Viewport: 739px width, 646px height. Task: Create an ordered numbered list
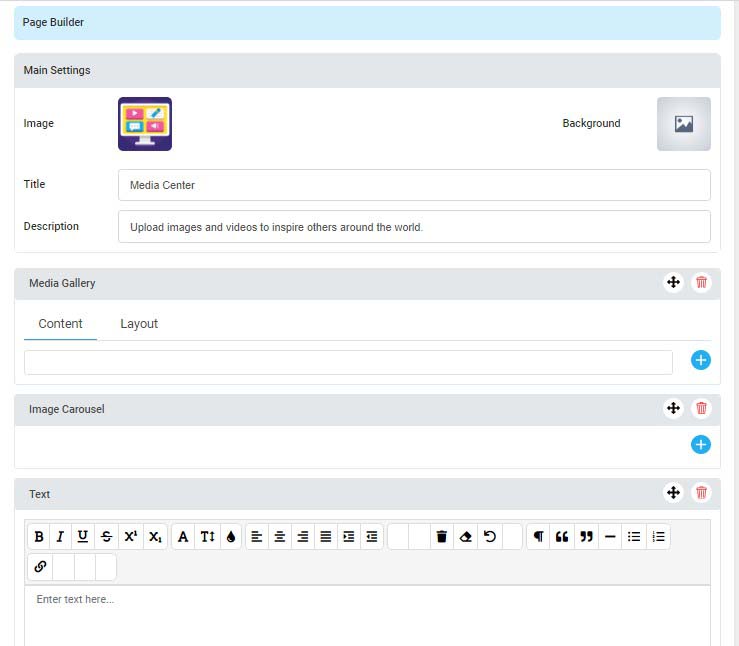coord(658,536)
